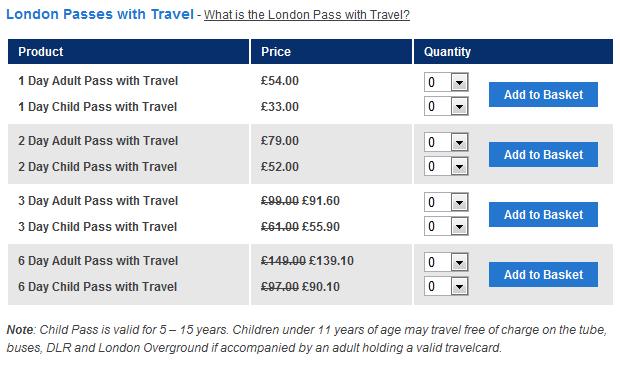Open quantity dropdown for 1 Day Adult Pass
The width and height of the screenshot is (620, 372).
[x=446, y=82]
